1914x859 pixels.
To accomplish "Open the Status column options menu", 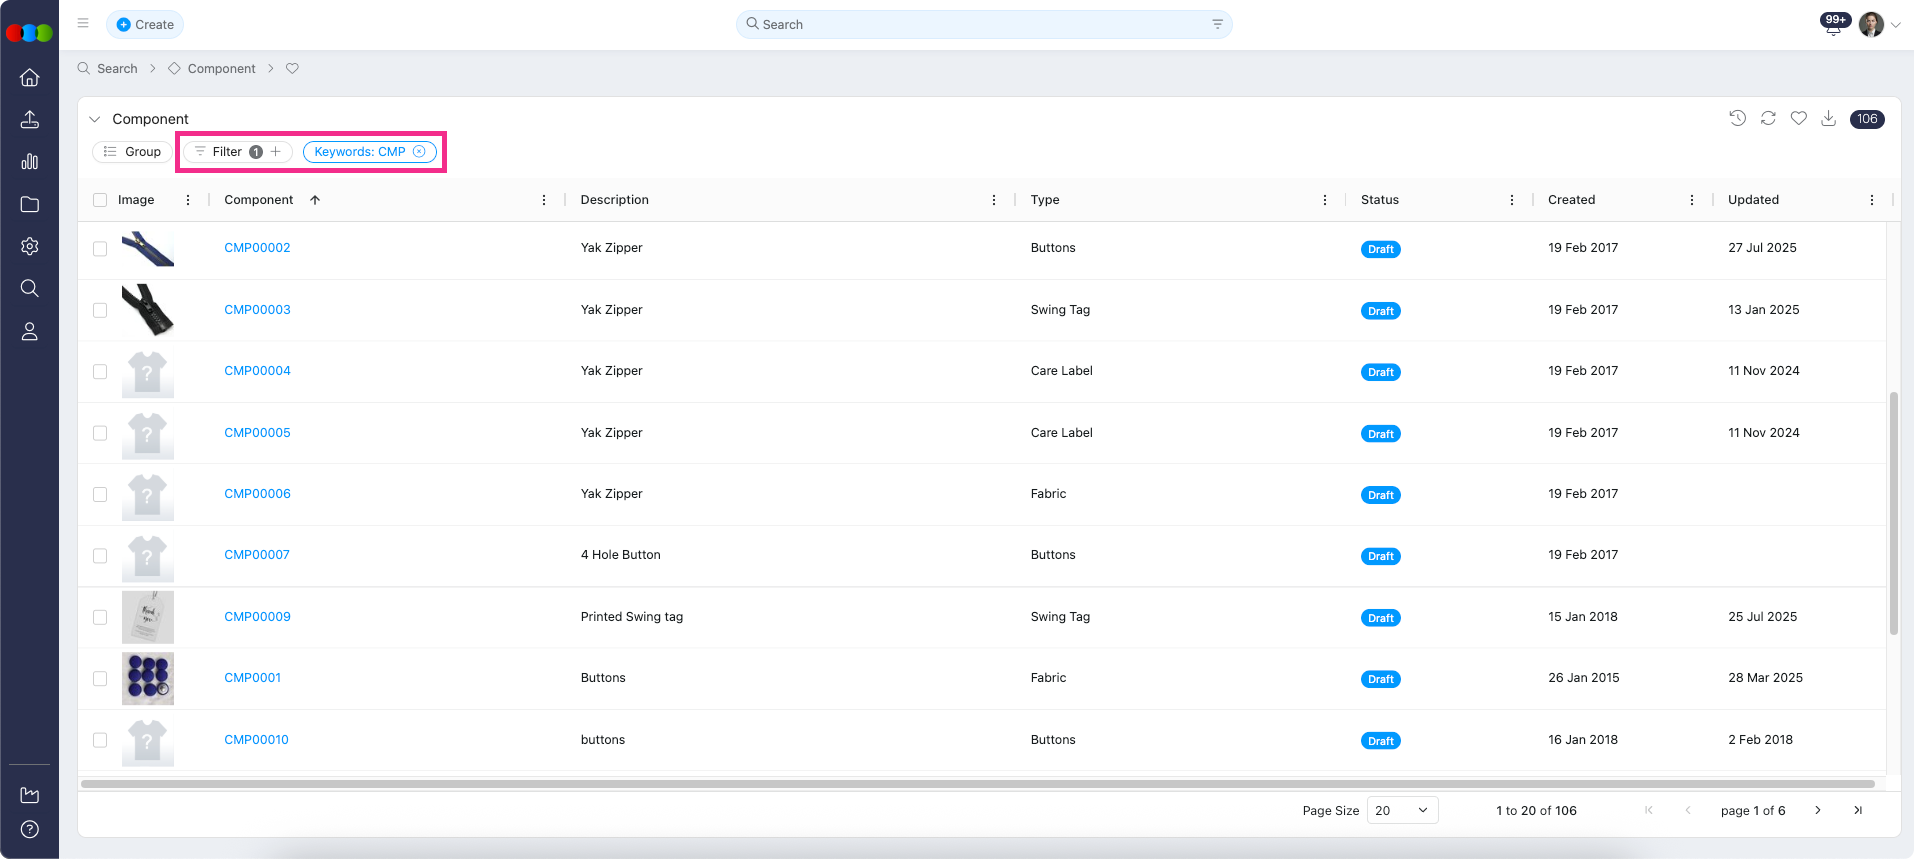I will [1512, 200].
